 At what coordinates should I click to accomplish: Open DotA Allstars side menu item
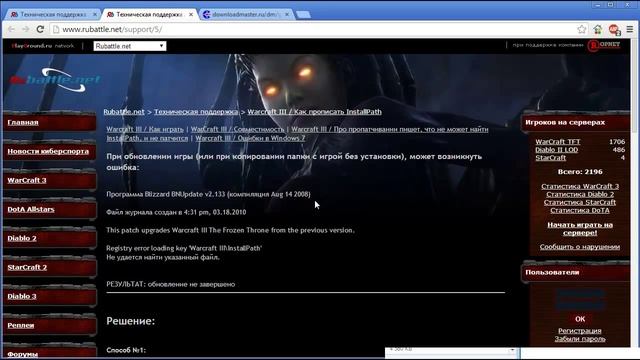tap(31, 209)
